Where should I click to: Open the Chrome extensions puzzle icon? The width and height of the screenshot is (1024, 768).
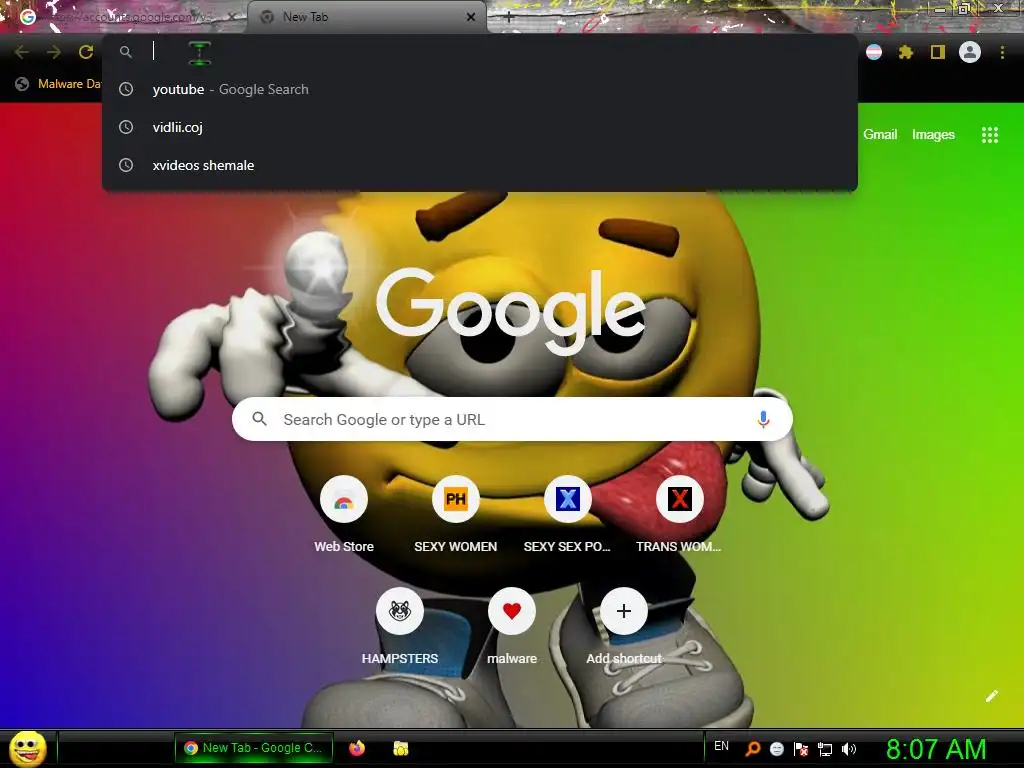[x=905, y=52]
